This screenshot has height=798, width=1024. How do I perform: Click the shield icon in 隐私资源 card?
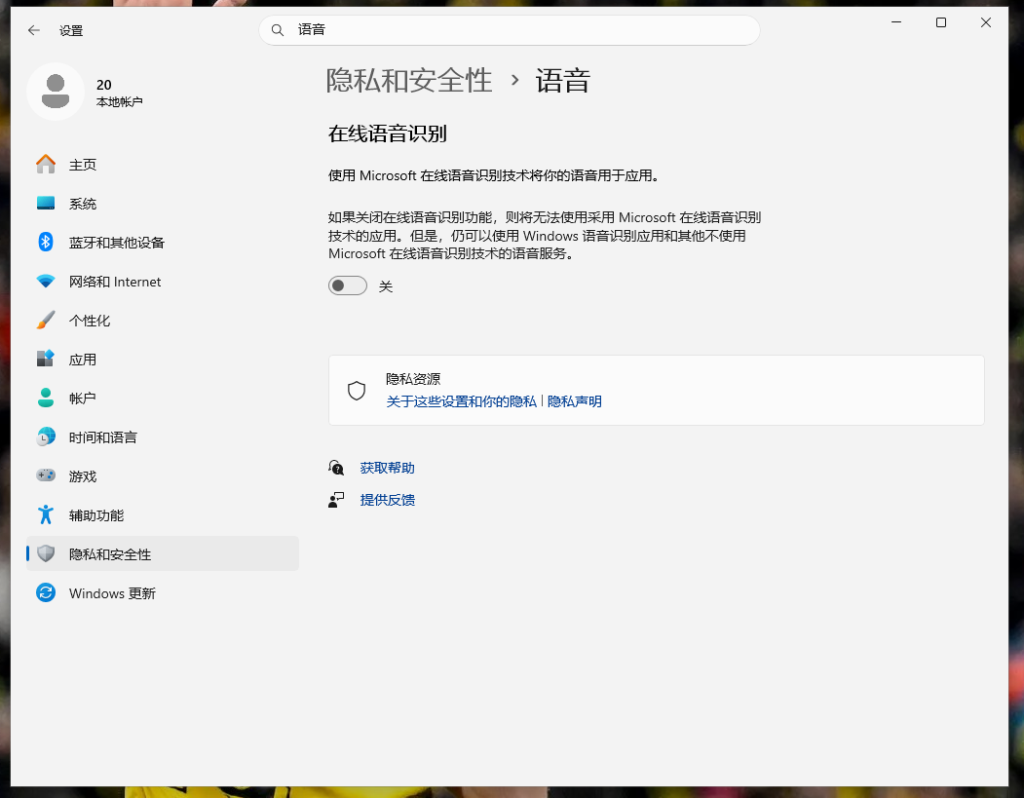click(357, 391)
